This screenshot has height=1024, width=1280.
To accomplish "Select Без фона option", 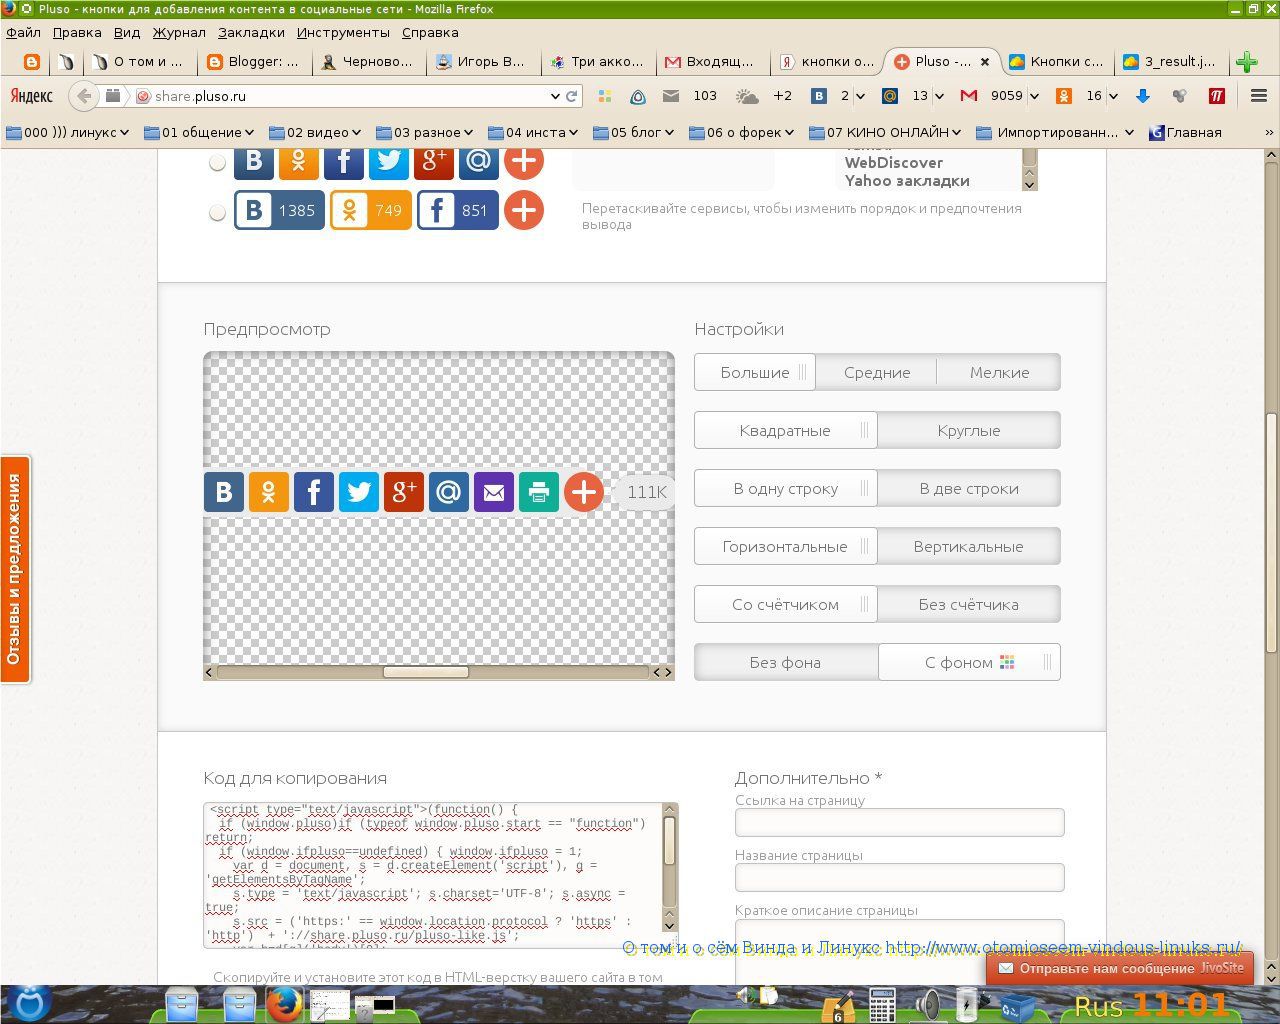I will point(785,662).
